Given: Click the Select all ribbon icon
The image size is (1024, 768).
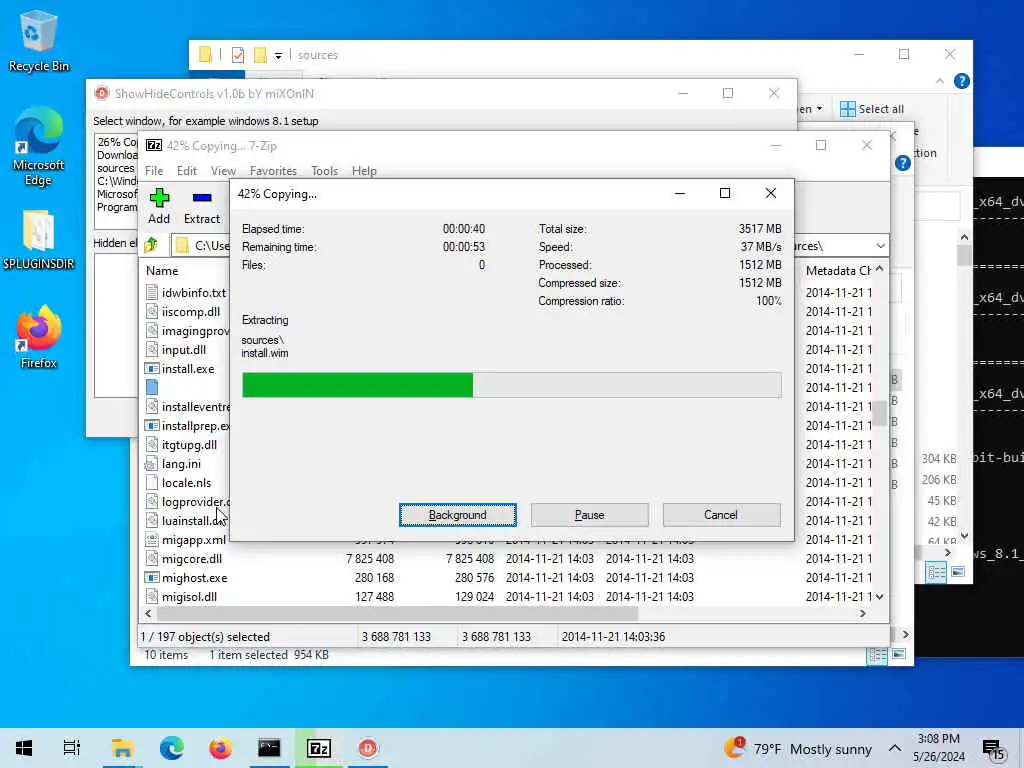Looking at the screenshot, I should coord(848,109).
